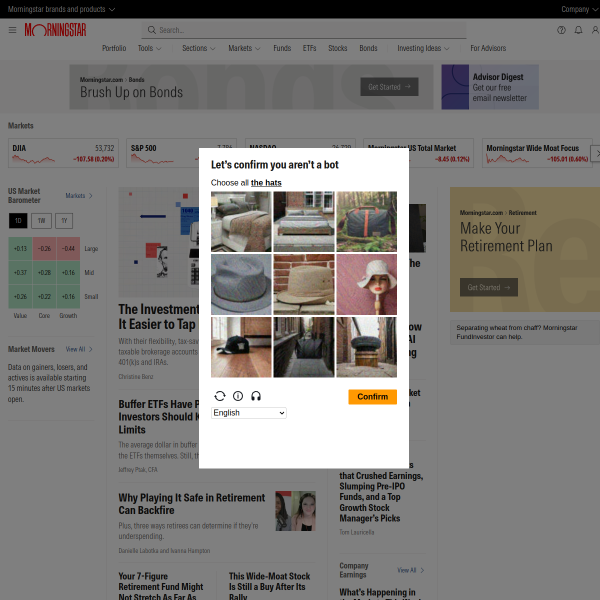This screenshot has width=600, height=600.
Task: Click the hats link in captcha prompt
Action: pyautogui.click(x=266, y=183)
